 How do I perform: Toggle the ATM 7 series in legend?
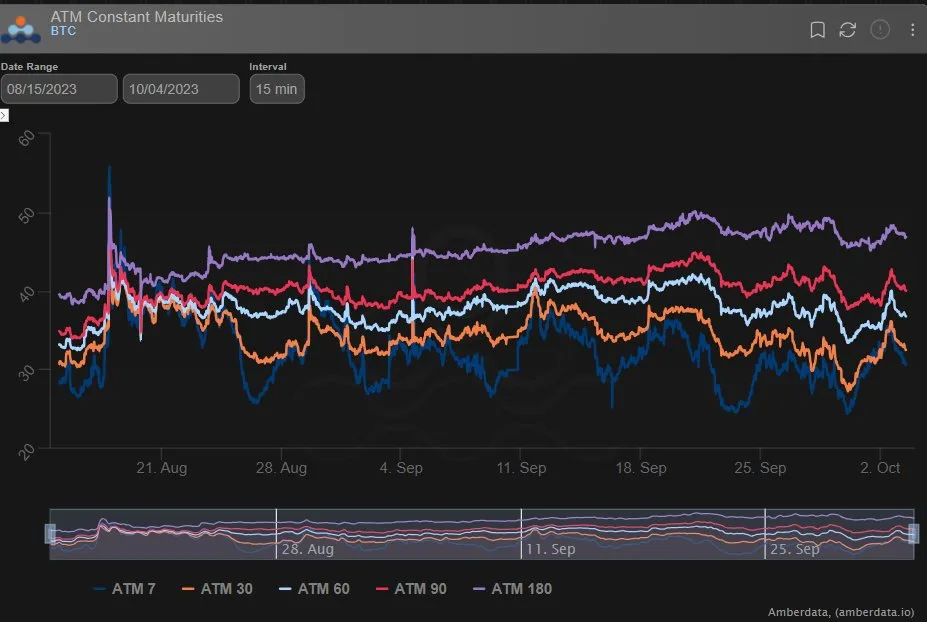click(125, 589)
